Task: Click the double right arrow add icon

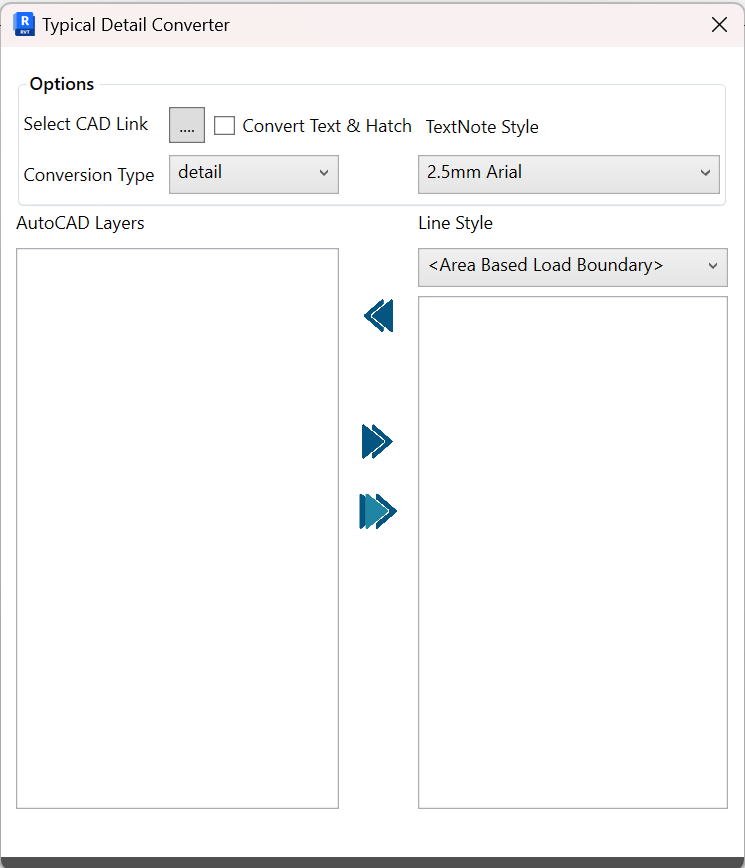Action: (377, 441)
